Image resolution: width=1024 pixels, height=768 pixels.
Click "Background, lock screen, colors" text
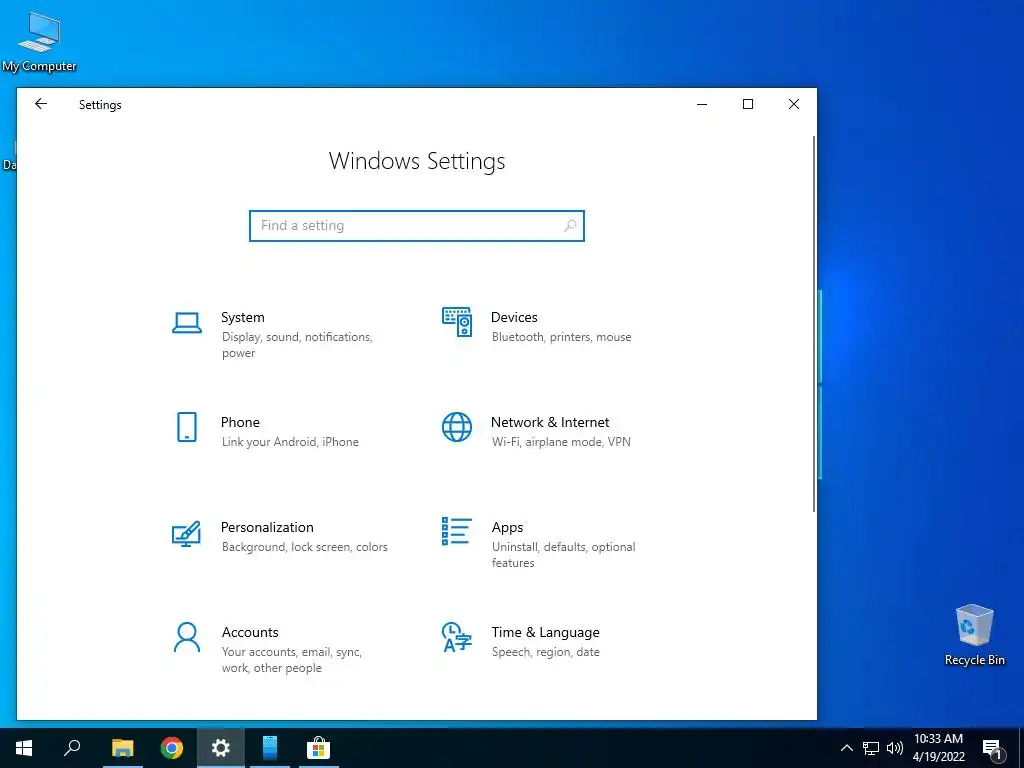pos(304,547)
